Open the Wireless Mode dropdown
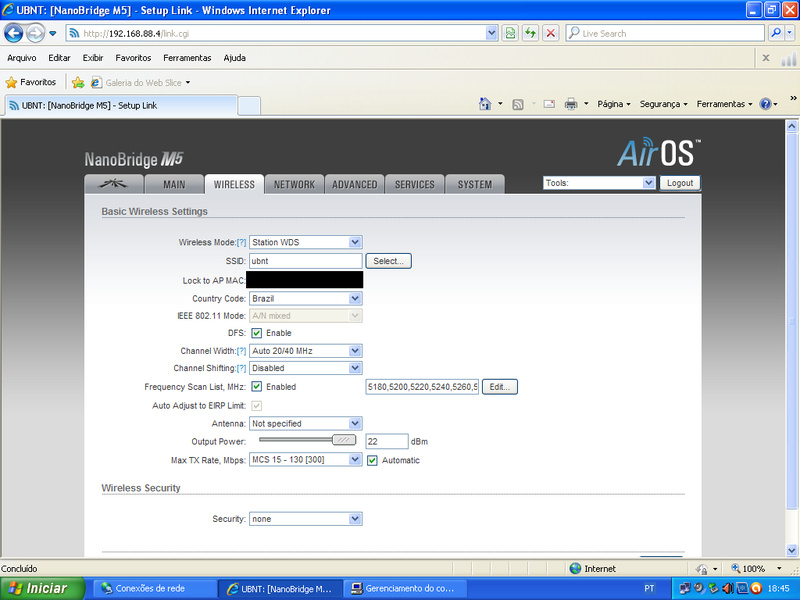 (x=306, y=242)
